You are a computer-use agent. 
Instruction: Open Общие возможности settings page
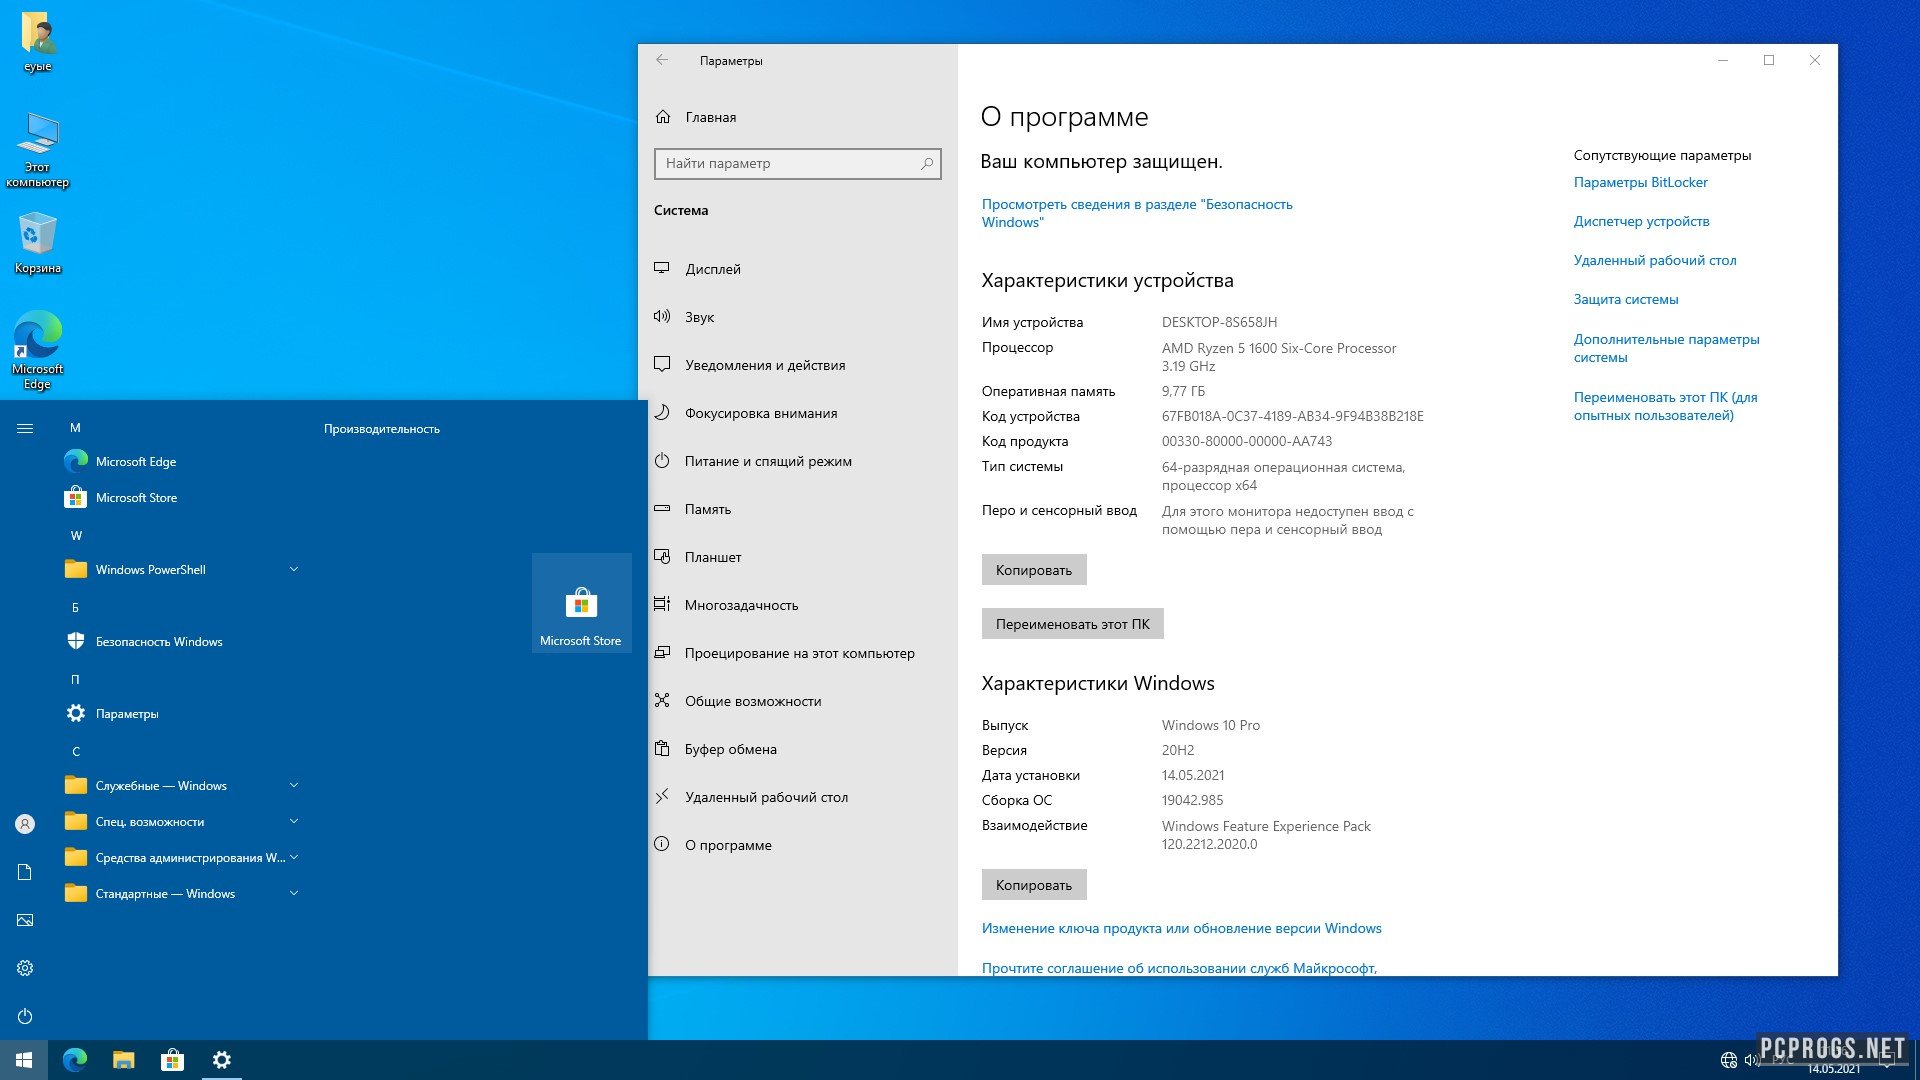[798, 701]
